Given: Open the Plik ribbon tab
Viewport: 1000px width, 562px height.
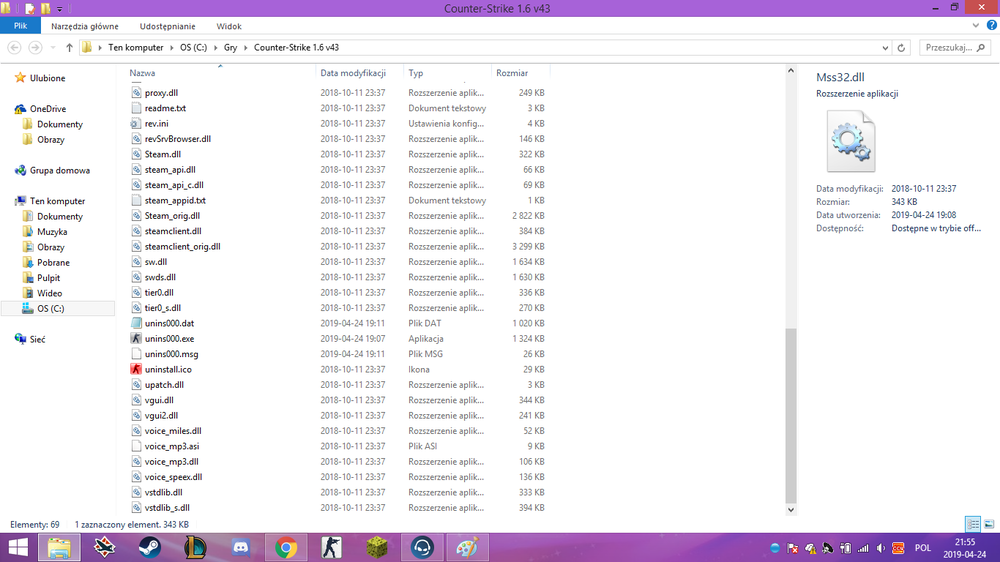Looking at the screenshot, I should (20, 26).
